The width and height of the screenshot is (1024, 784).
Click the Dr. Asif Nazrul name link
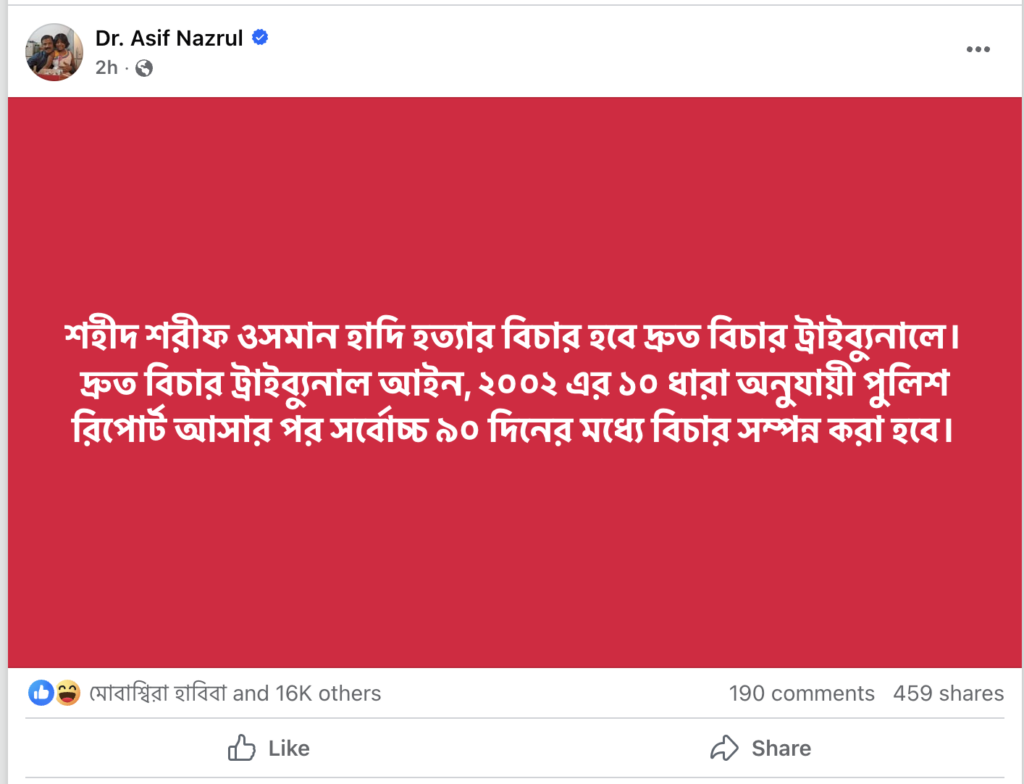click(169, 39)
